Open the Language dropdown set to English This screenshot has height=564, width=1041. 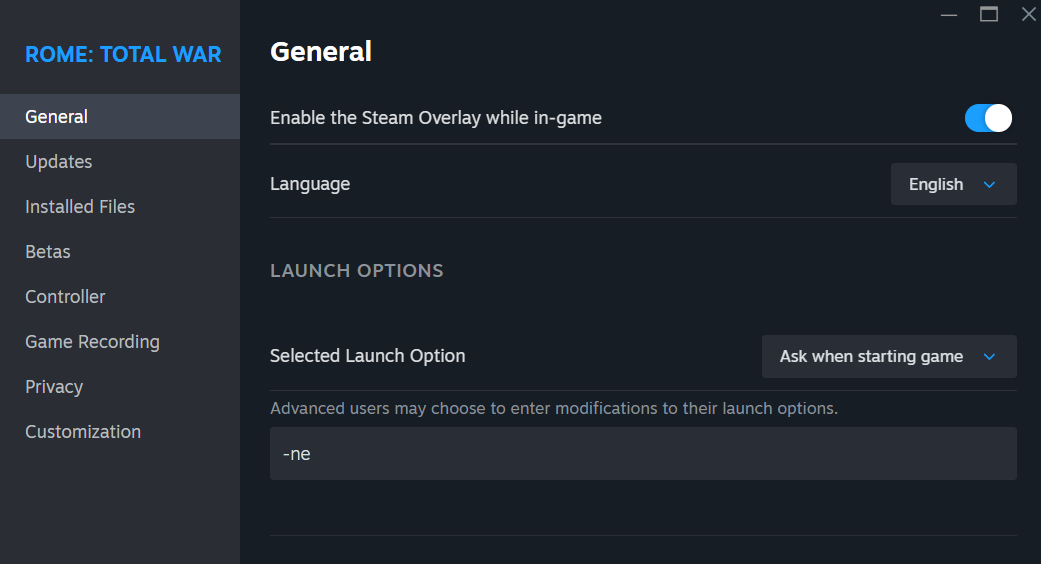click(x=953, y=184)
